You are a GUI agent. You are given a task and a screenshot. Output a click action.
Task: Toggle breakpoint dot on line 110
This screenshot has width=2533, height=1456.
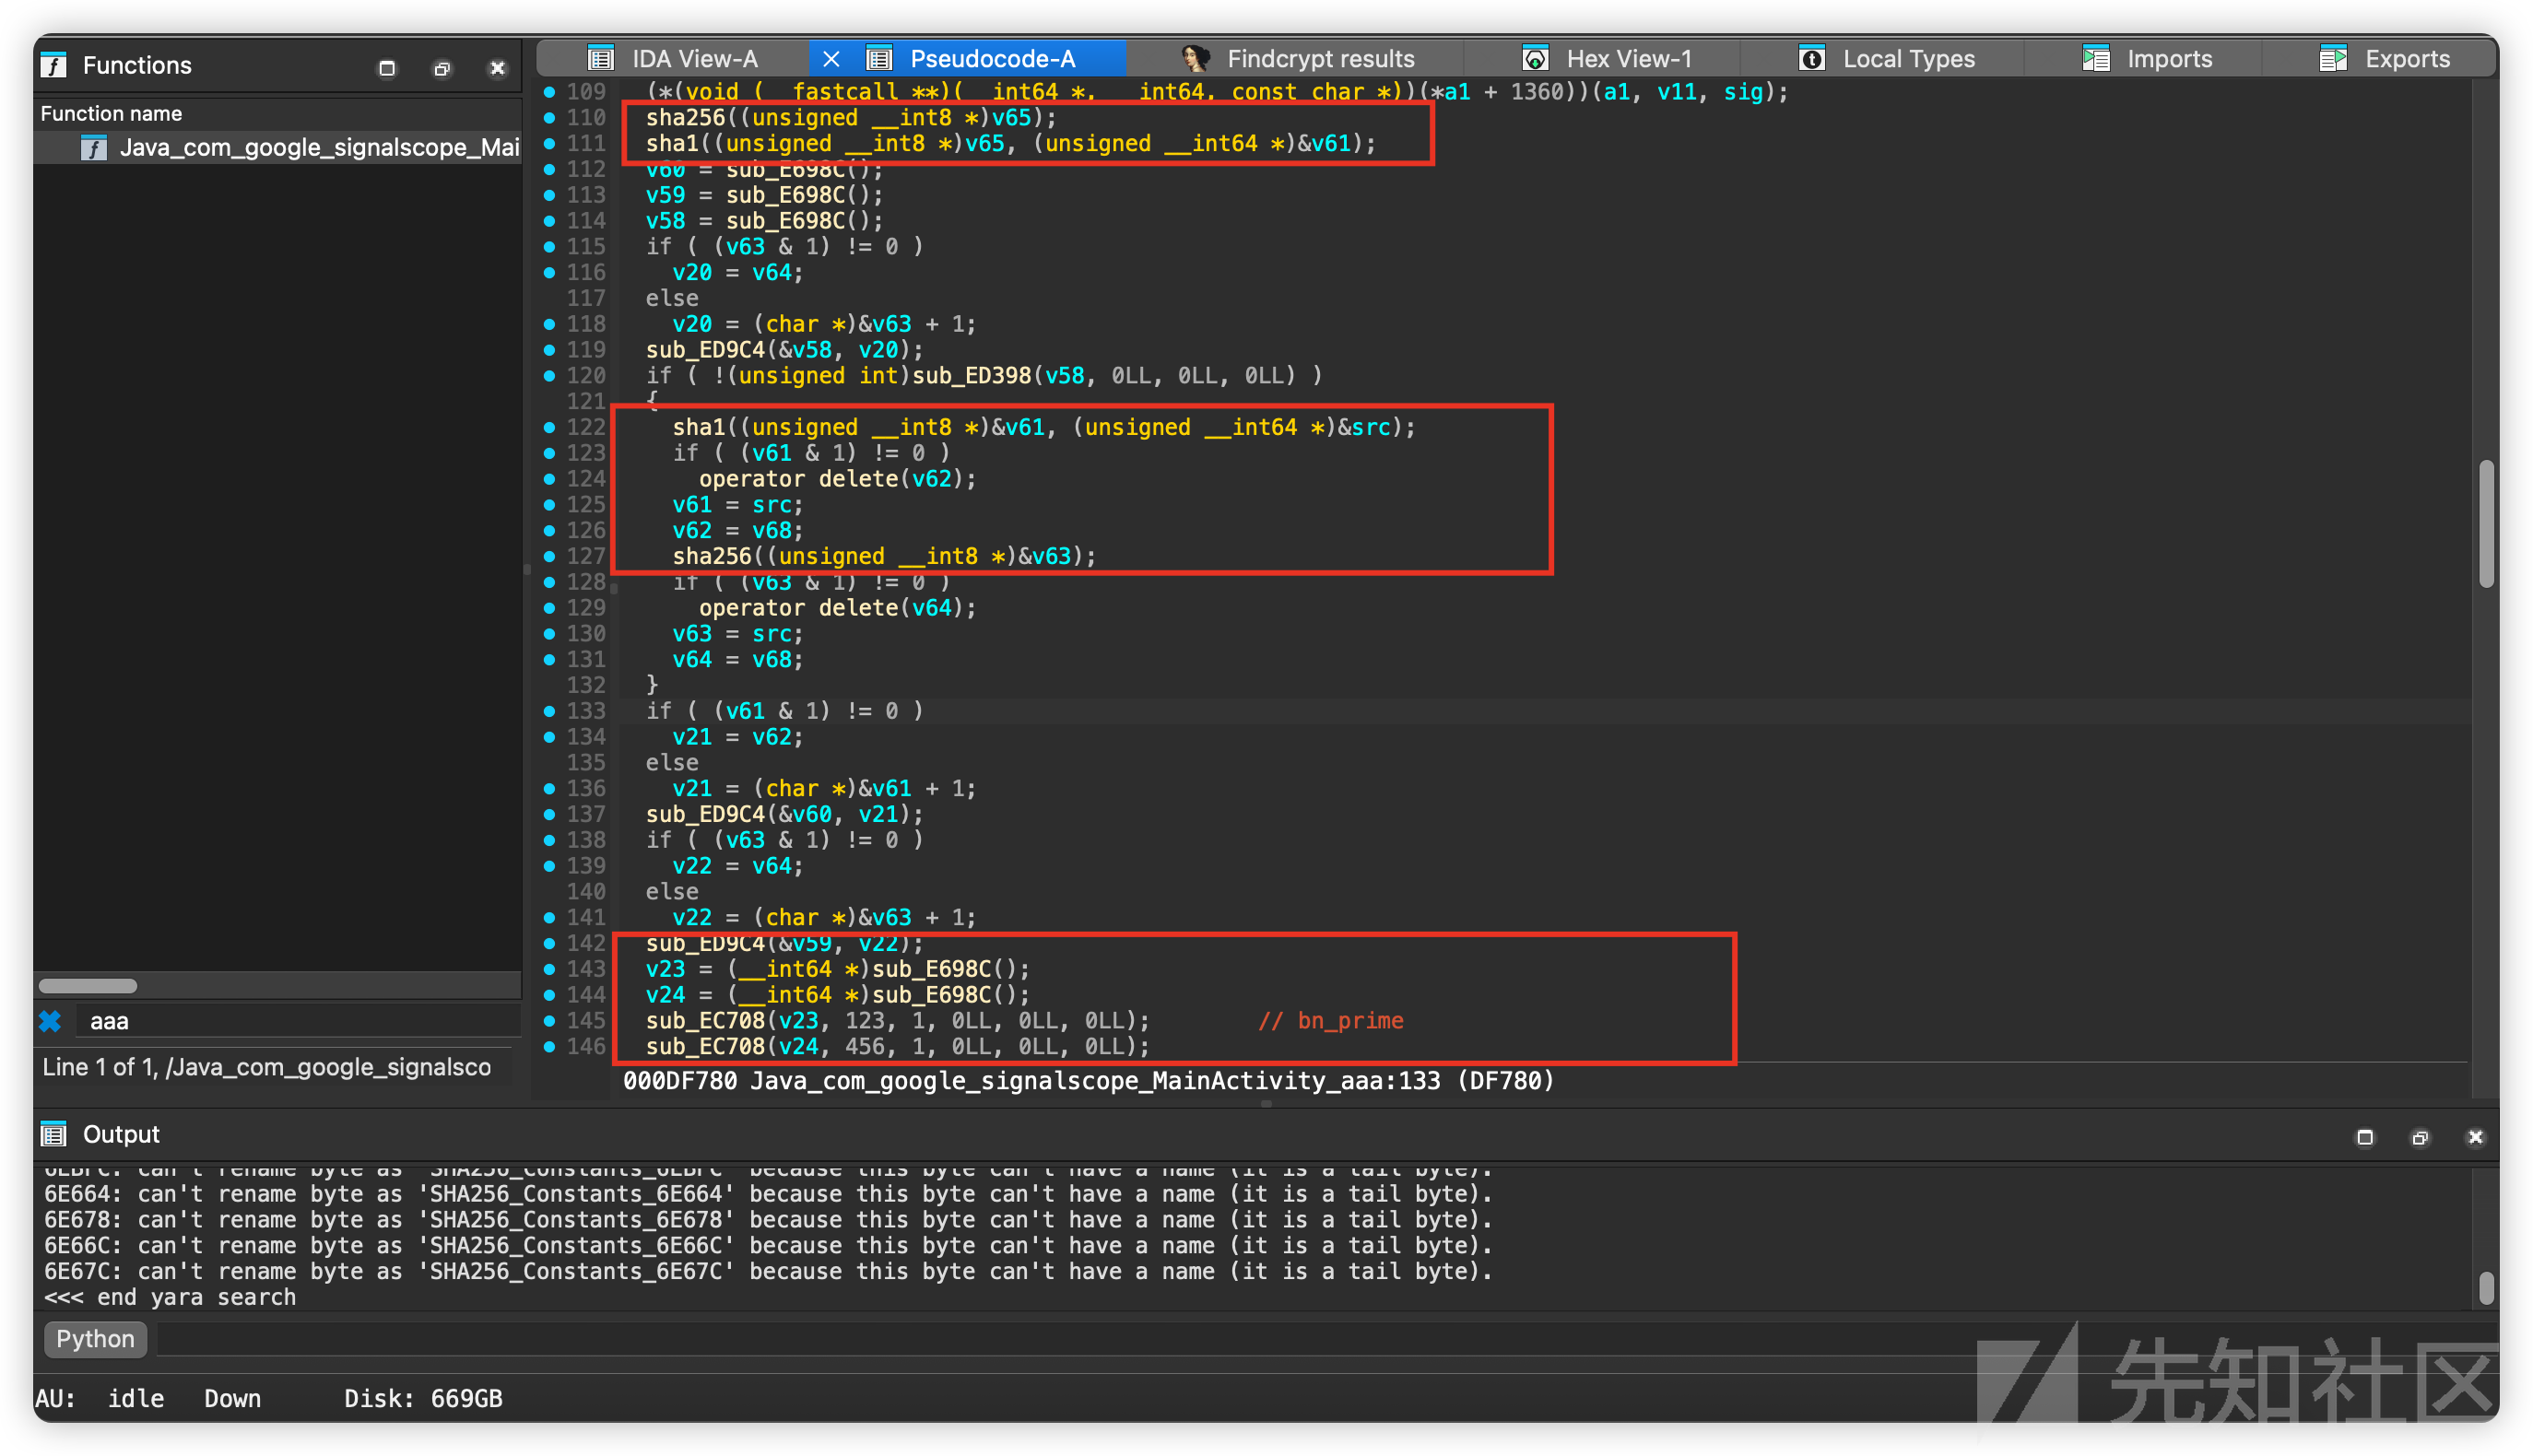coord(549,117)
